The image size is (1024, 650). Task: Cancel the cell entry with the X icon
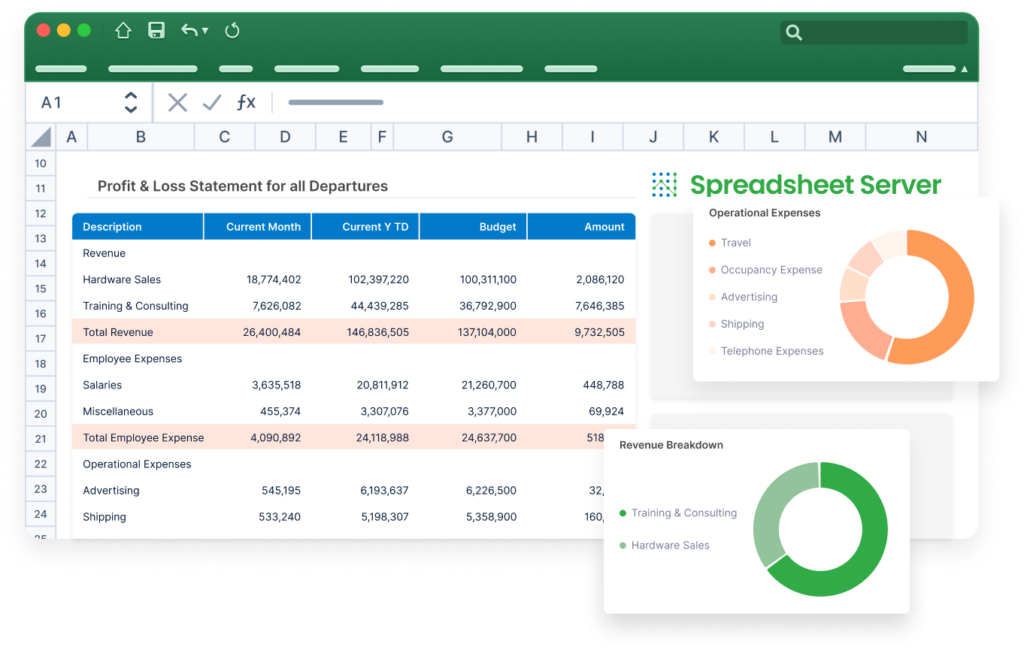click(177, 101)
